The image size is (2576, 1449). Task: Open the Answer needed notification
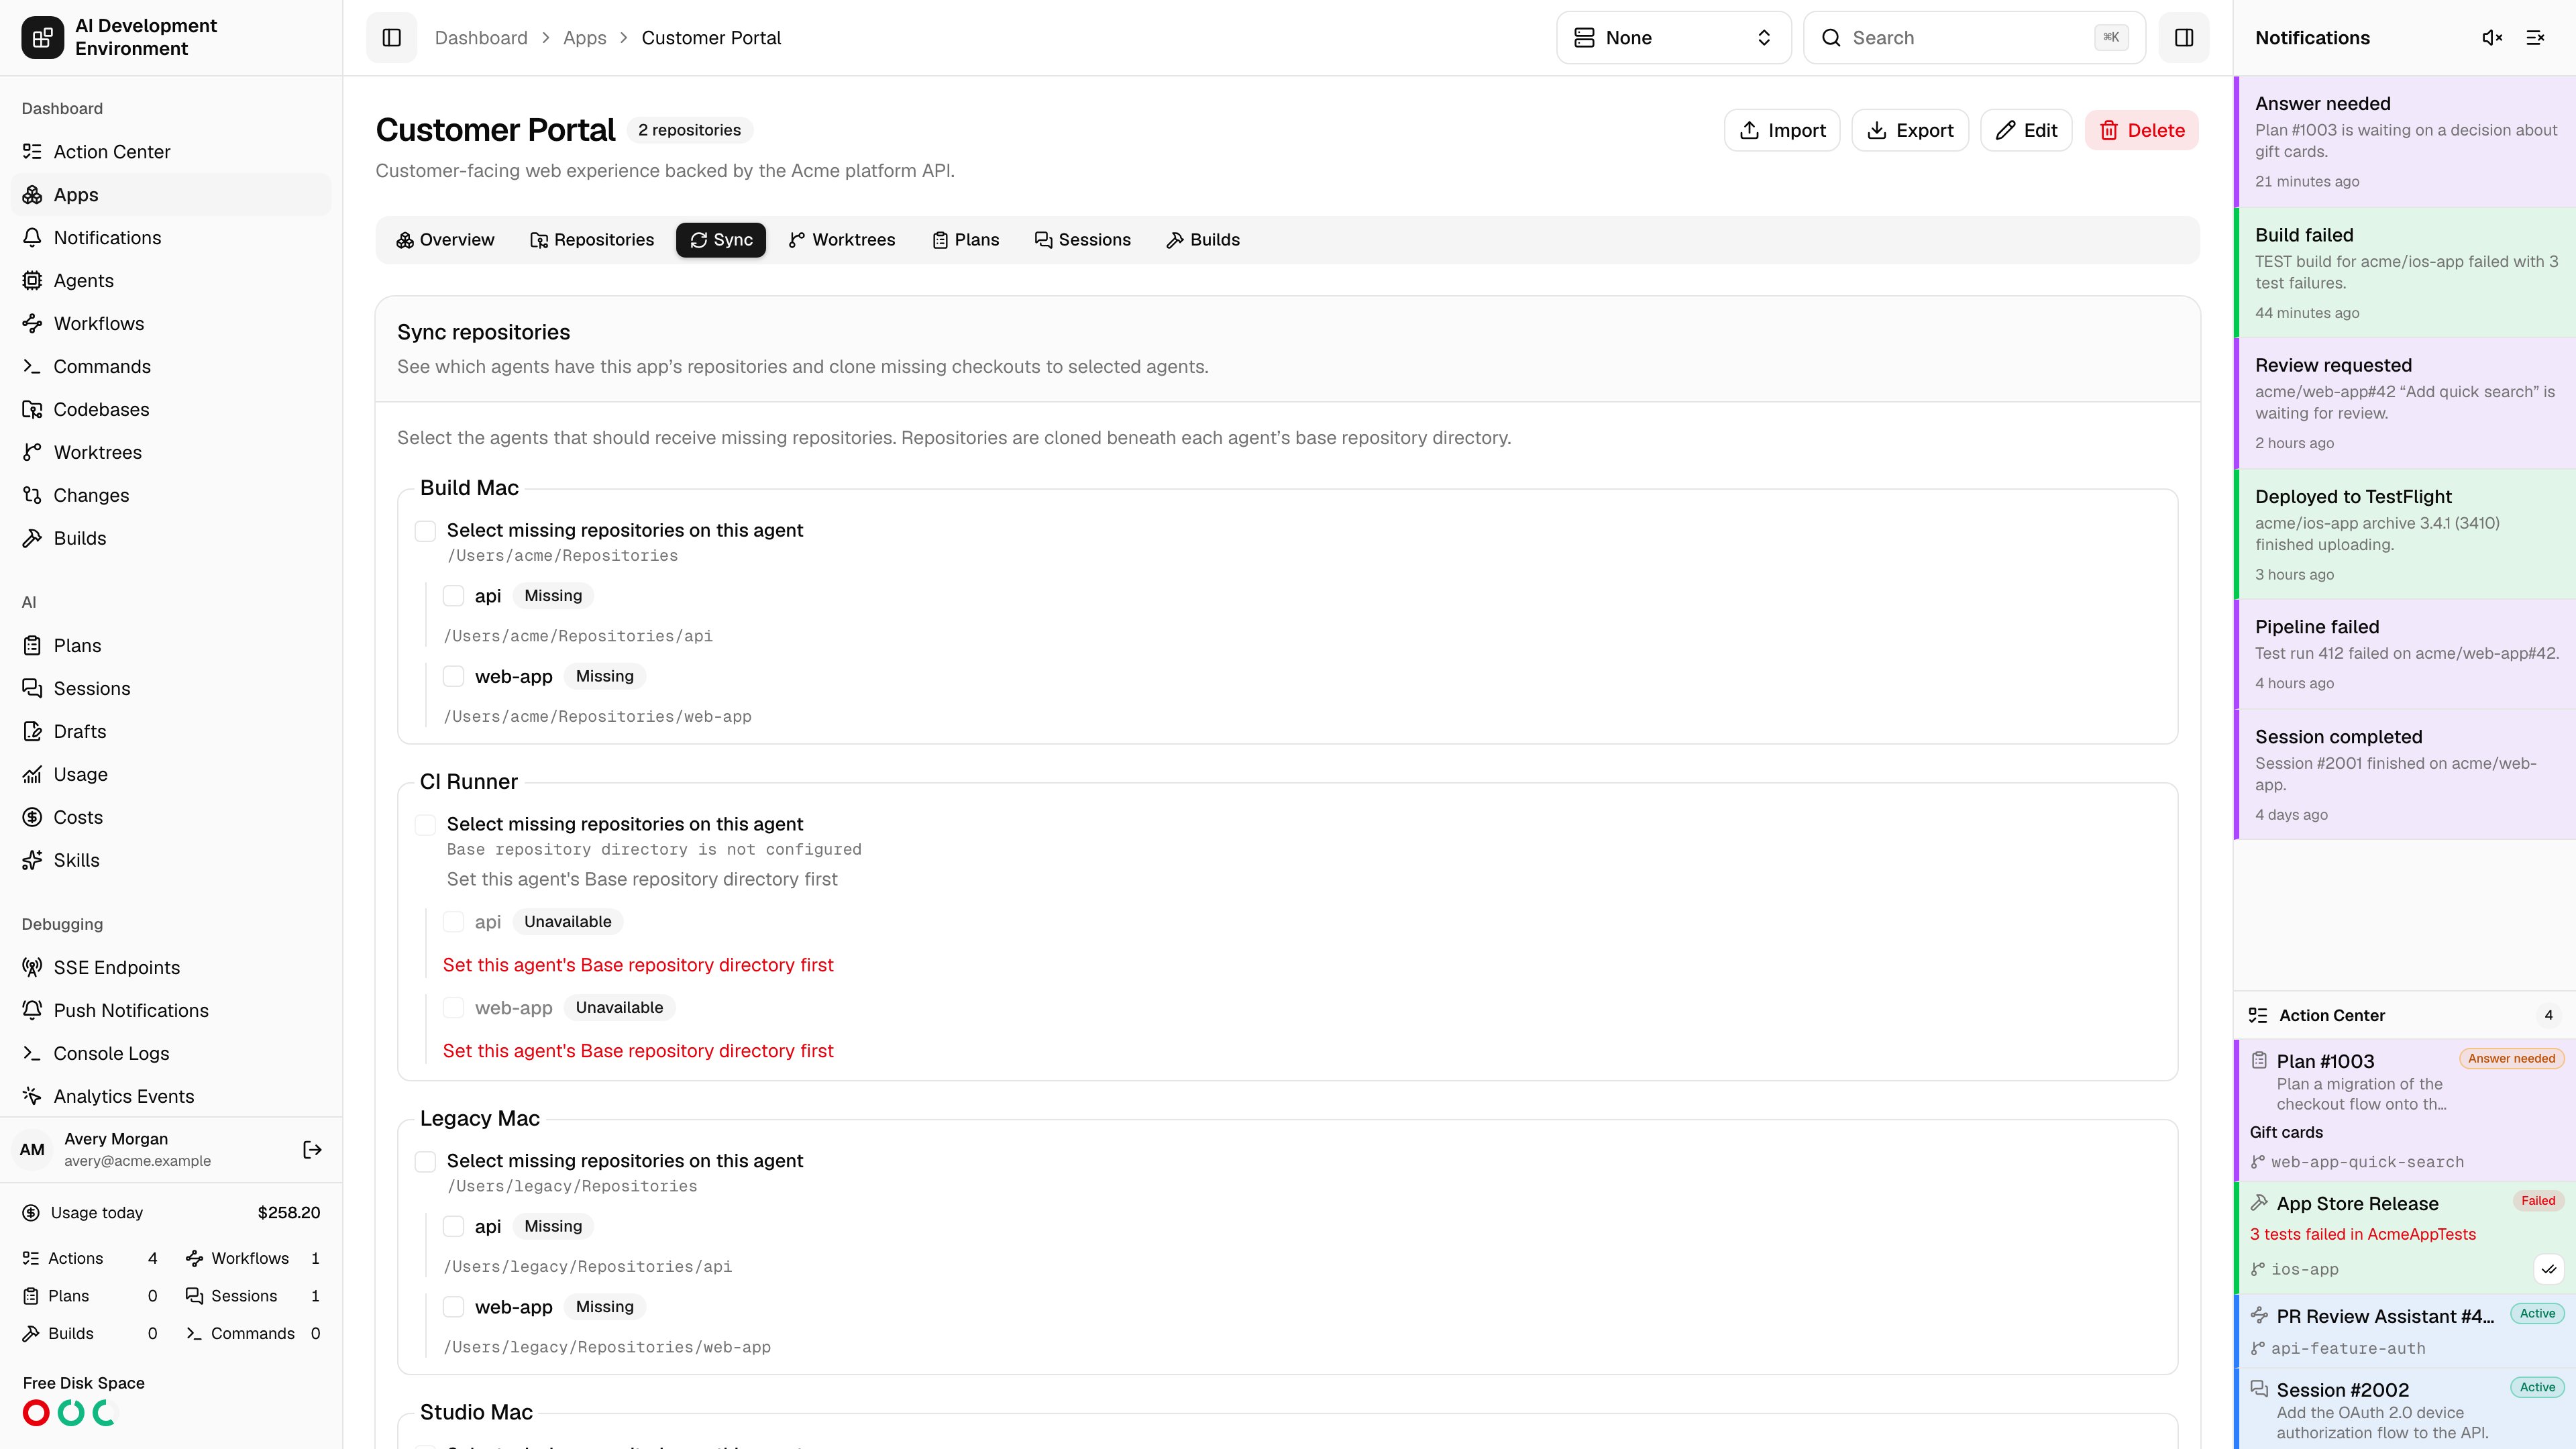pyautogui.click(x=2405, y=141)
